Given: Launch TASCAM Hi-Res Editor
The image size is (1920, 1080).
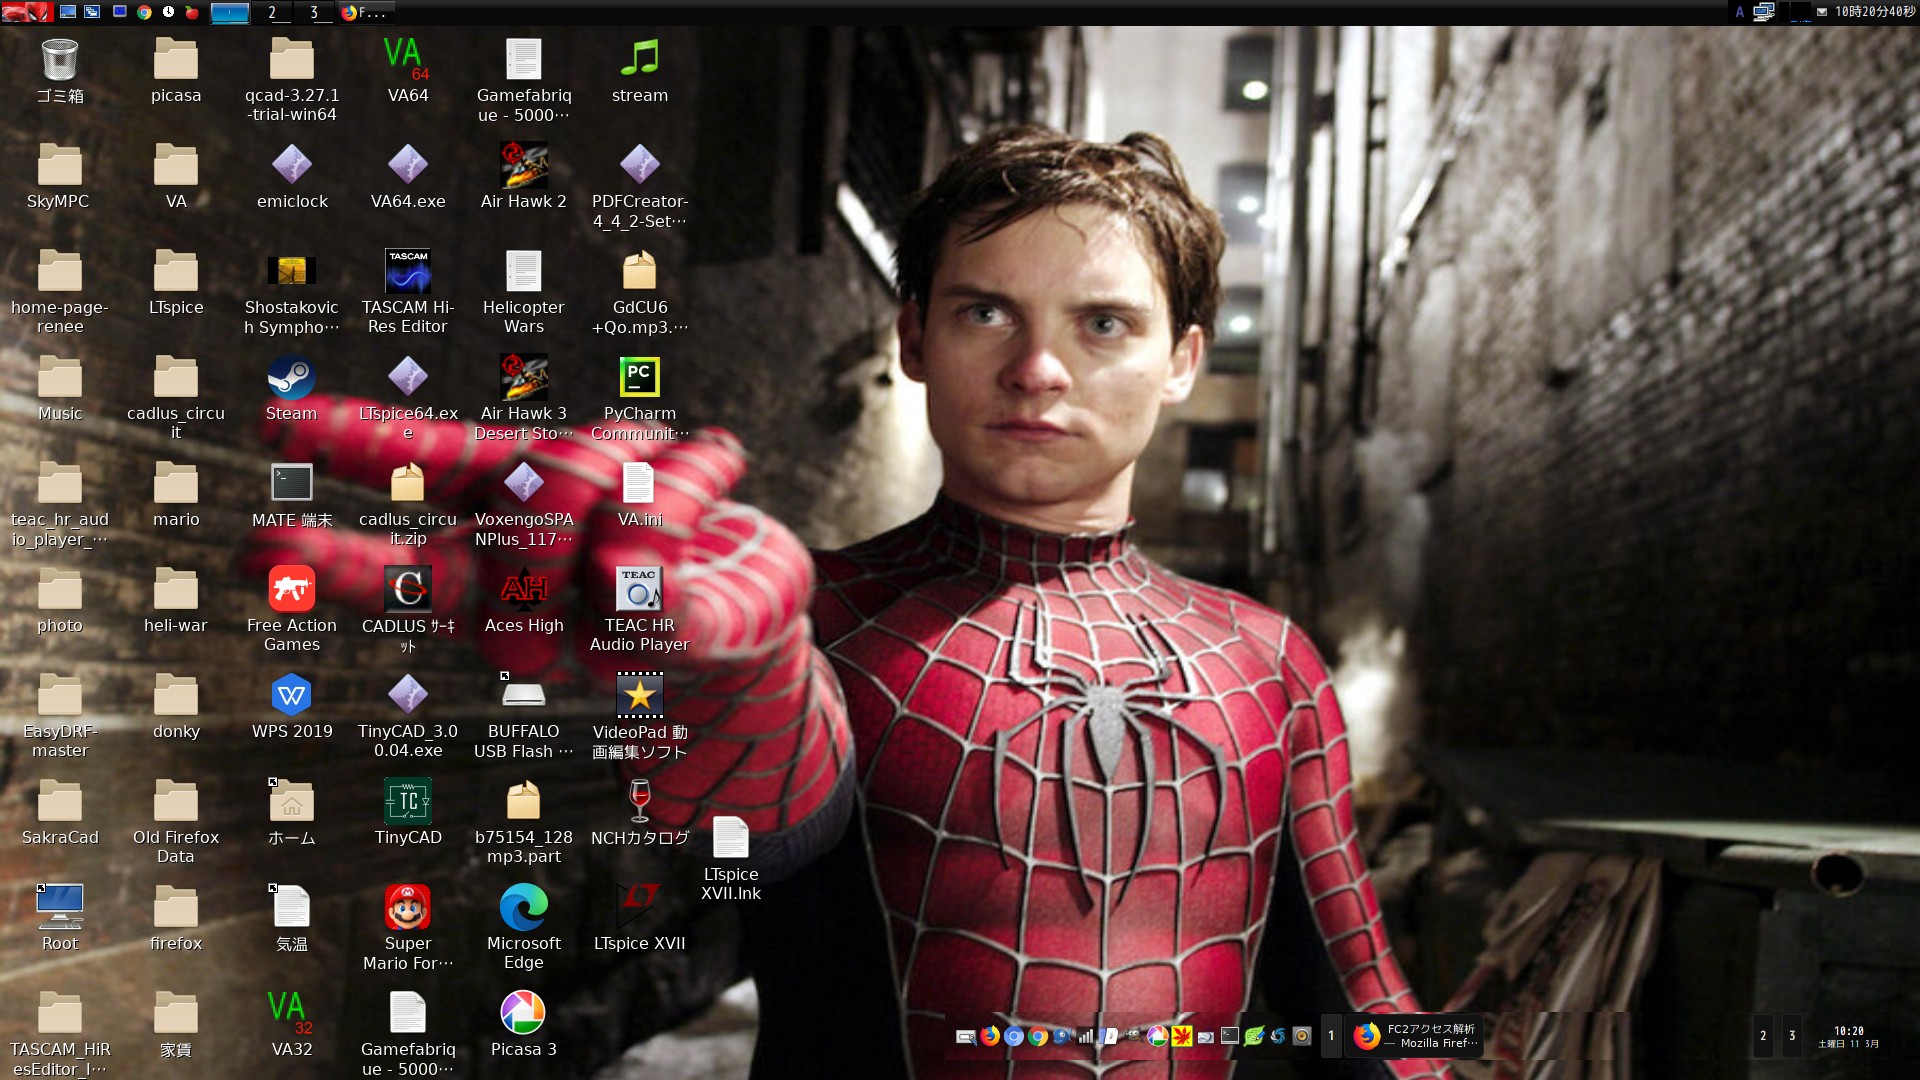Looking at the screenshot, I should [x=407, y=271].
